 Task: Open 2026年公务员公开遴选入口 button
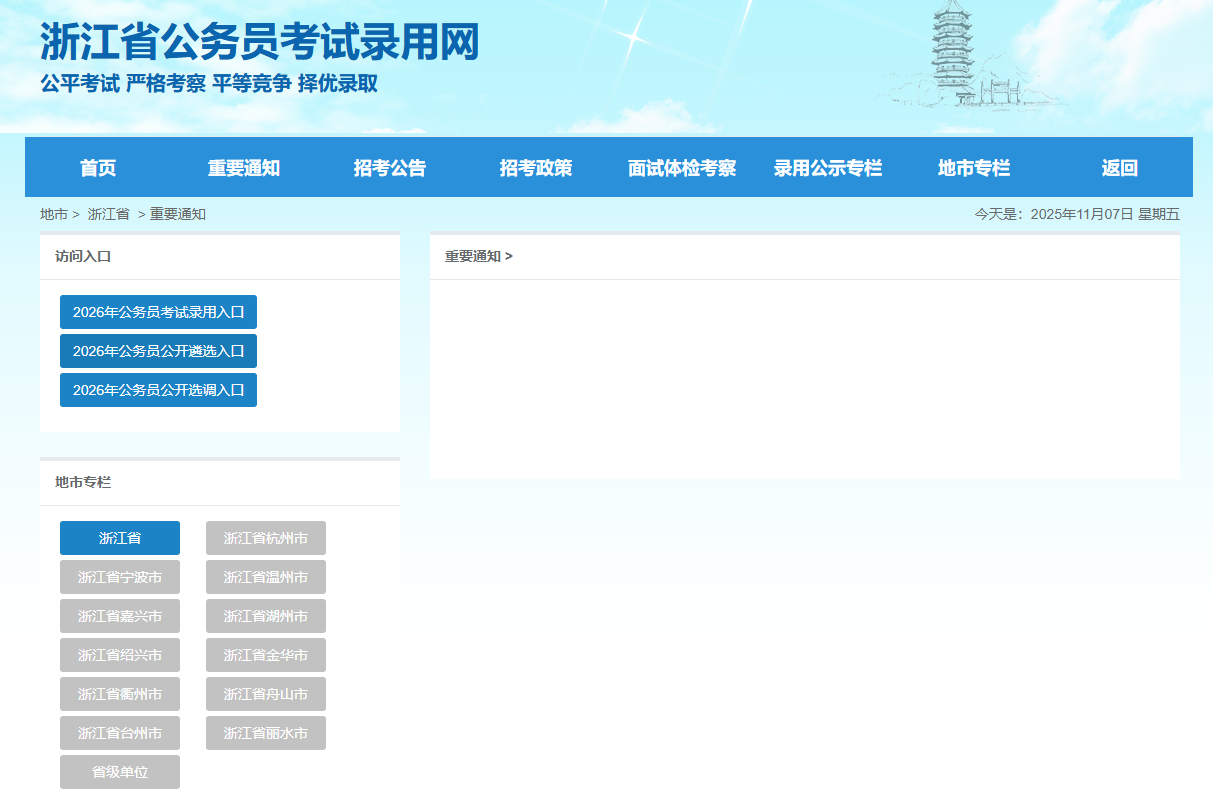pyautogui.click(x=158, y=351)
